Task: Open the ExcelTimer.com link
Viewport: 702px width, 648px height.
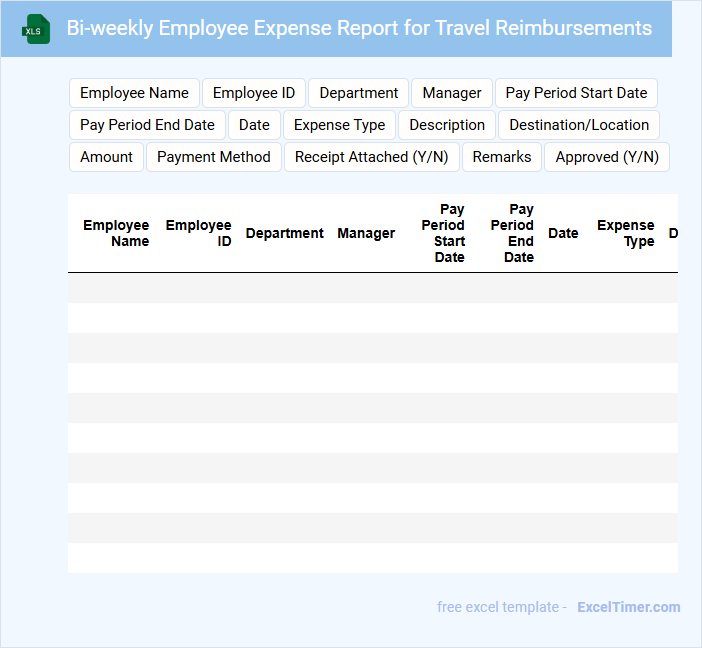Action: pyautogui.click(x=628, y=607)
